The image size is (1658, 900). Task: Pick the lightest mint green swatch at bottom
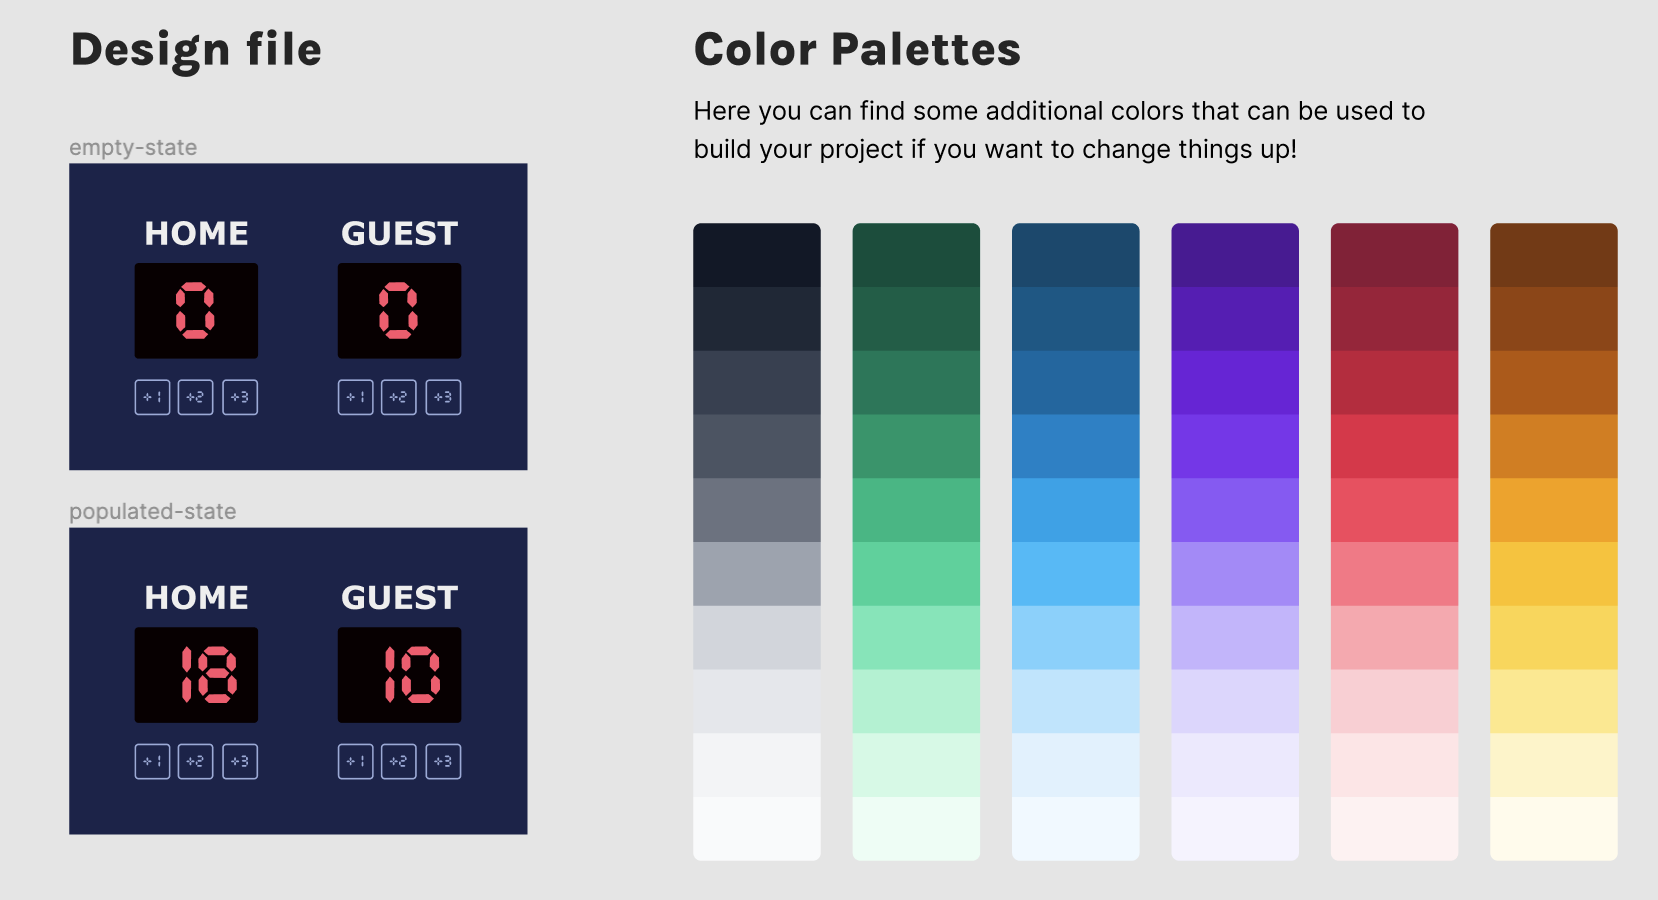click(x=916, y=829)
